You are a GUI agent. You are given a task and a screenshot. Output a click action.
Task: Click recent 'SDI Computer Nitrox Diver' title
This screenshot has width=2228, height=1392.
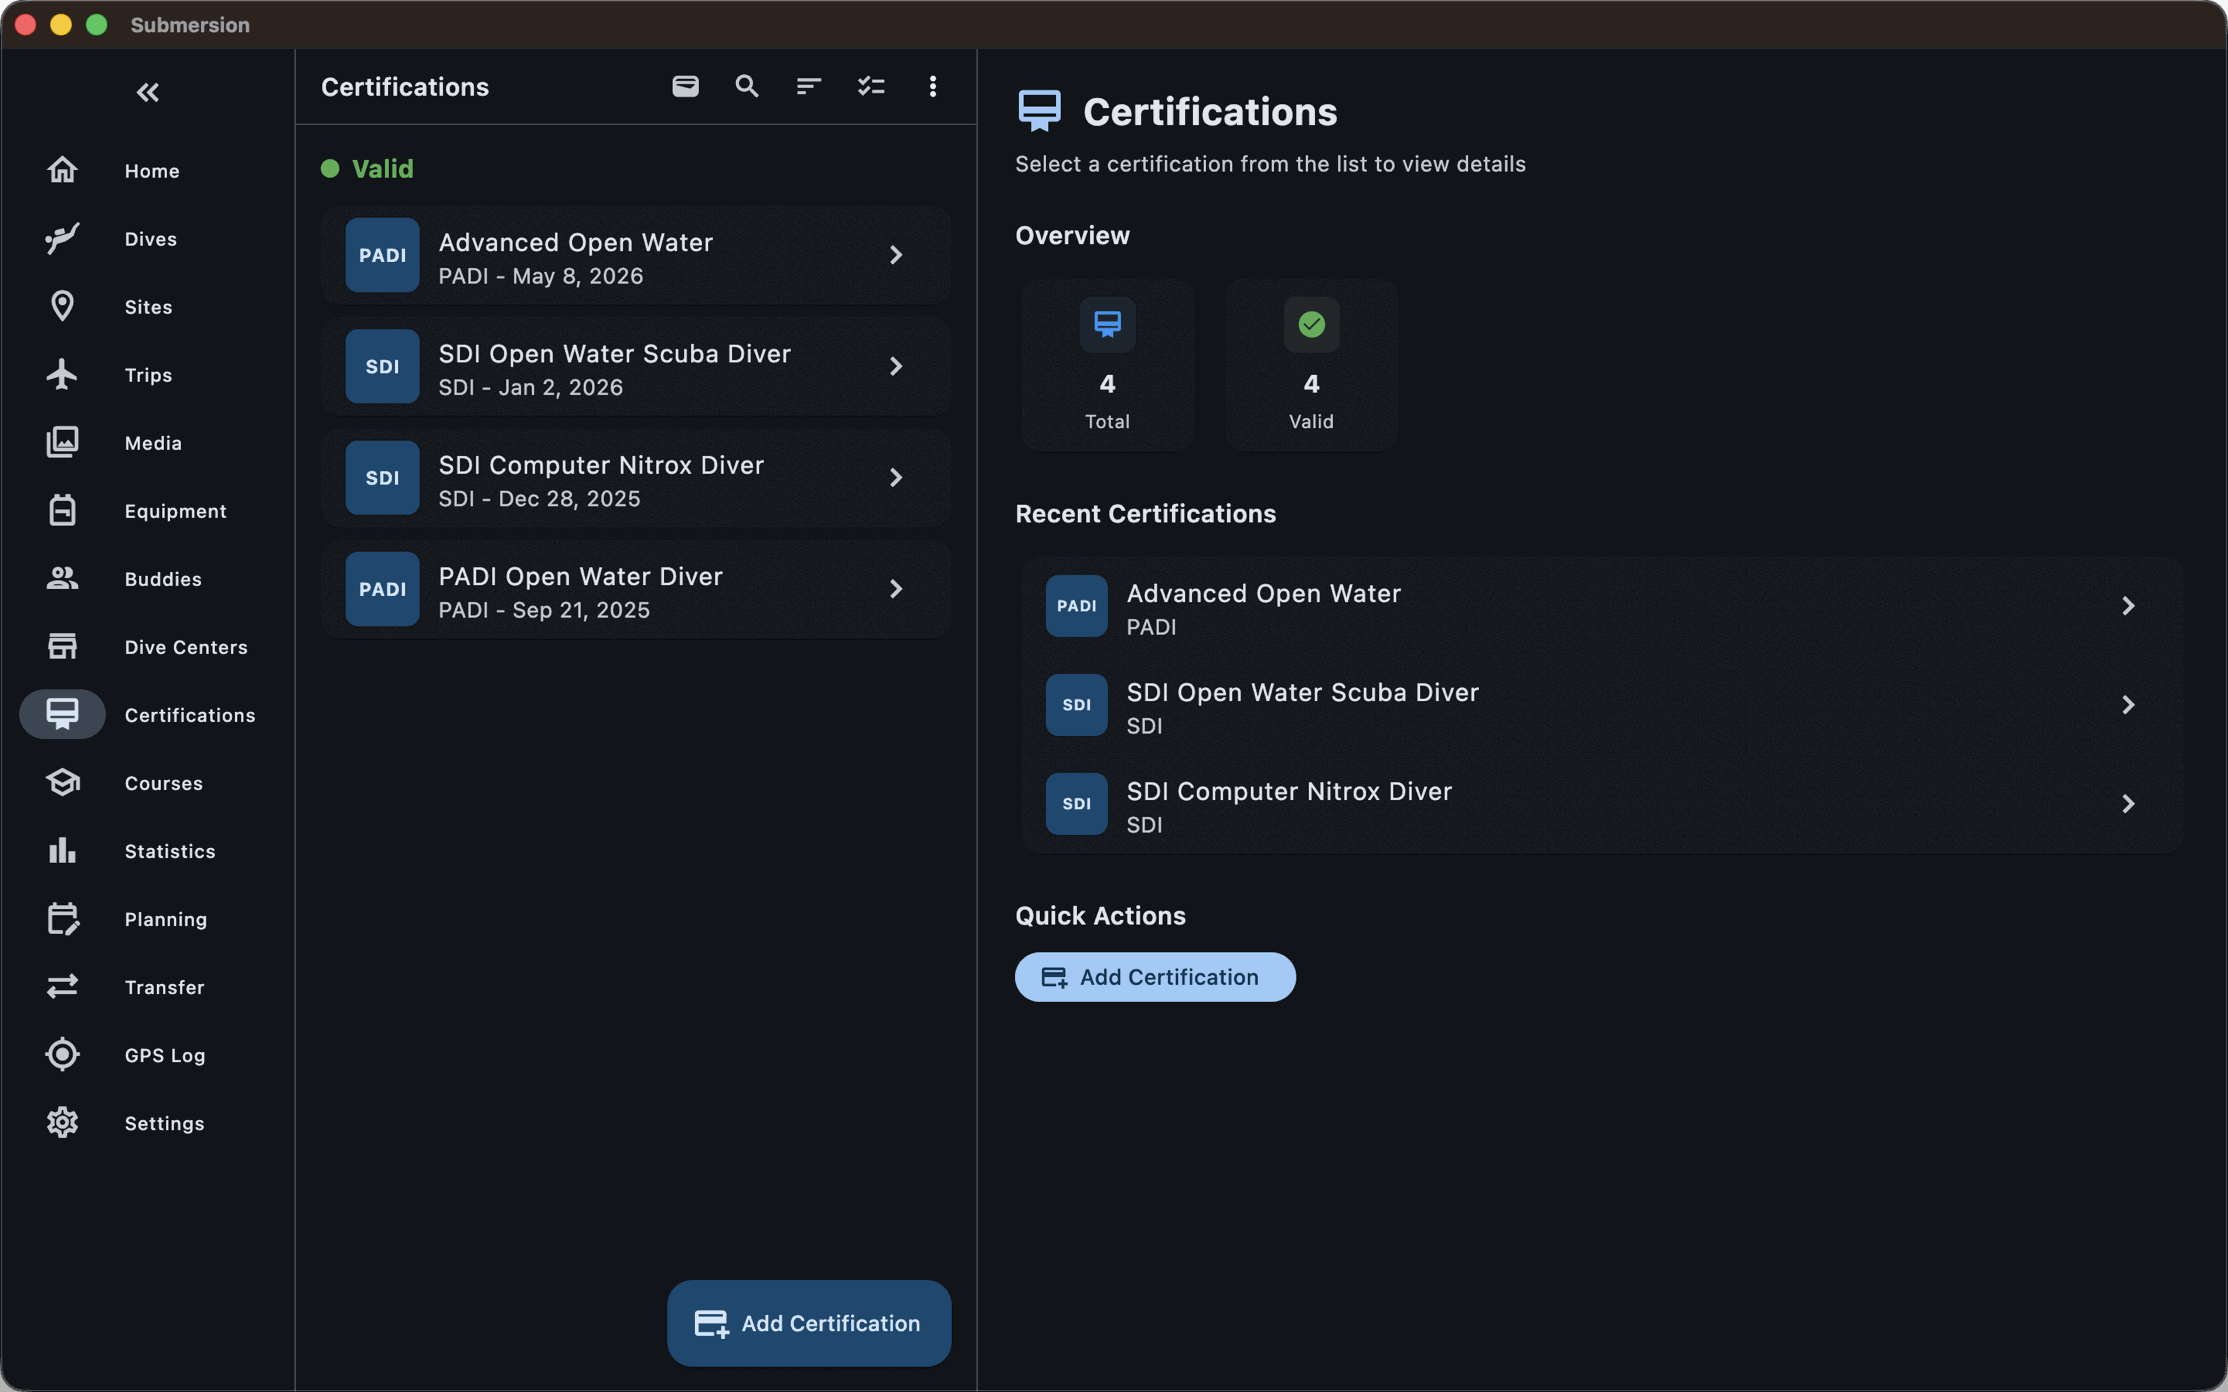1289,791
